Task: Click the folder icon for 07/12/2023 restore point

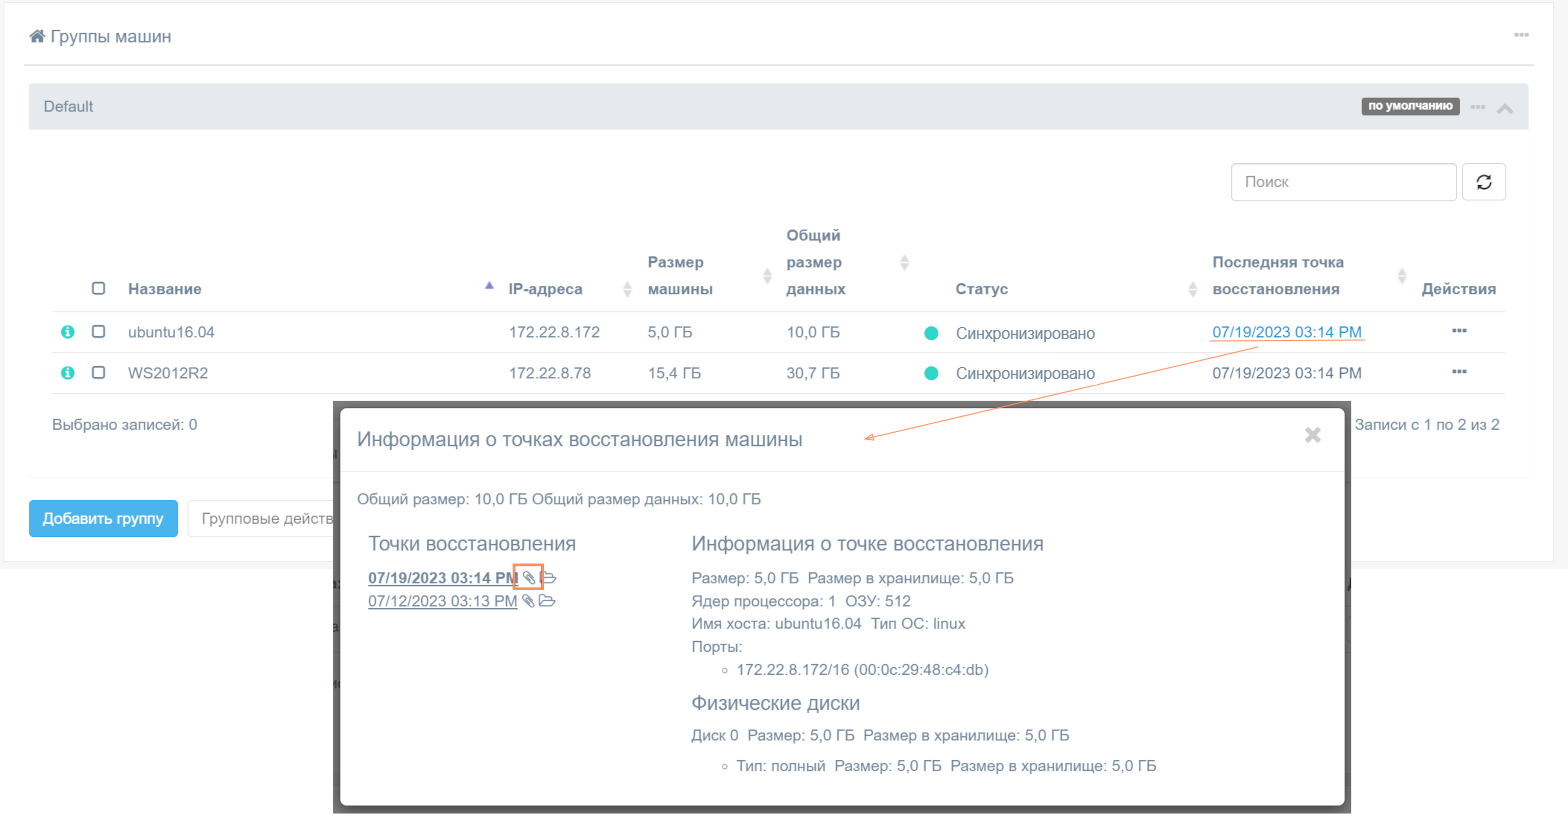Action: (x=547, y=601)
